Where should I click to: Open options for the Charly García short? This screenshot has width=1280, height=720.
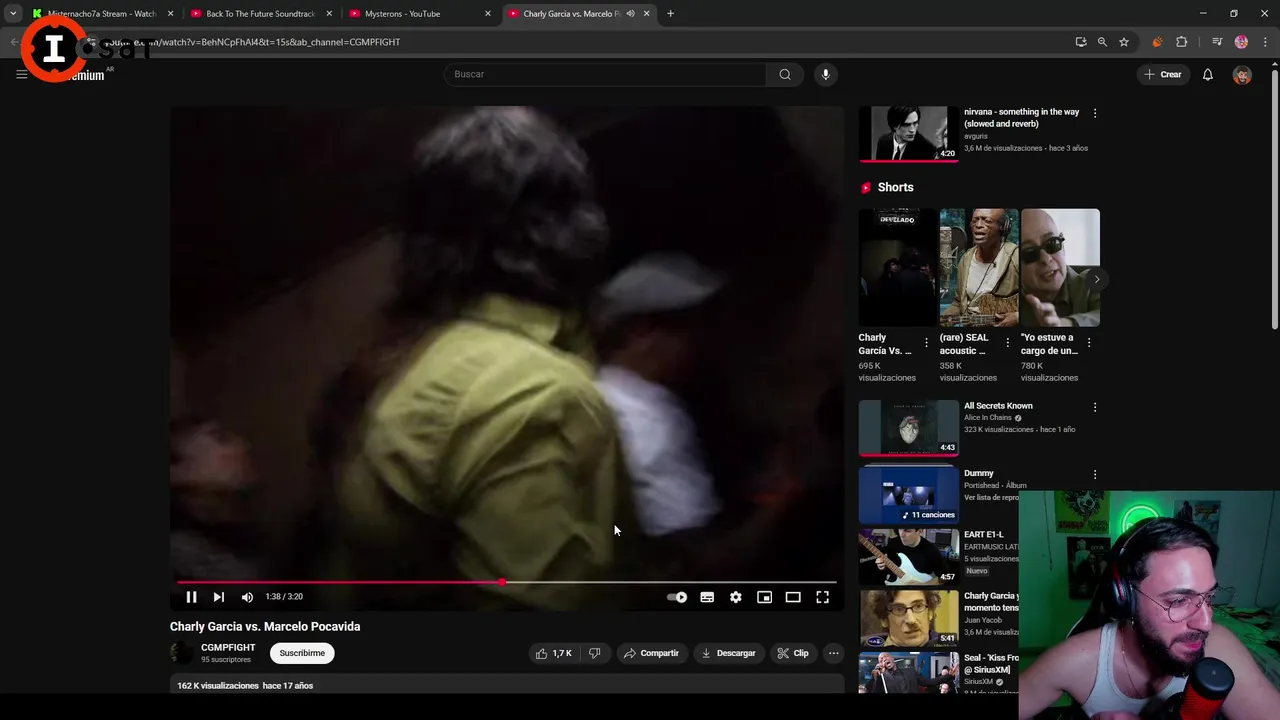click(926, 343)
